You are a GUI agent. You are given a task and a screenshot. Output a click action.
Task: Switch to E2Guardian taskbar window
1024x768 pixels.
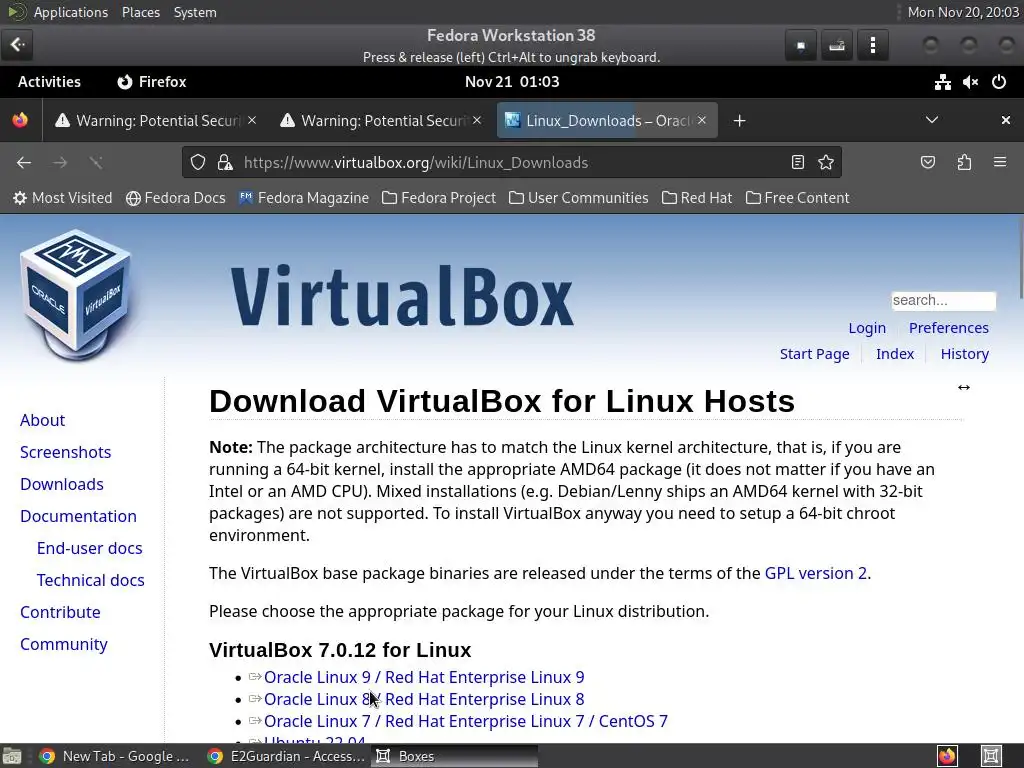click(x=286, y=756)
